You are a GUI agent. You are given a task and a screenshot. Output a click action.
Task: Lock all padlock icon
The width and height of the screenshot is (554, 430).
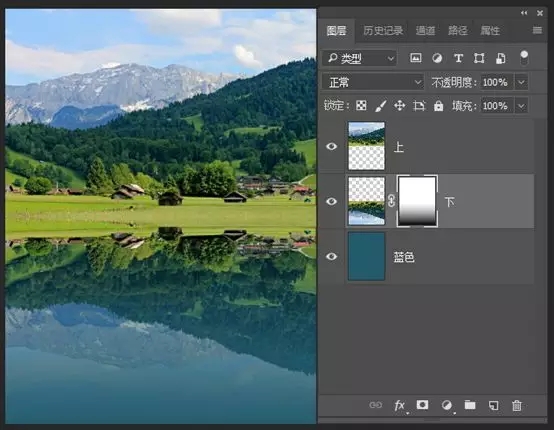[438, 106]
